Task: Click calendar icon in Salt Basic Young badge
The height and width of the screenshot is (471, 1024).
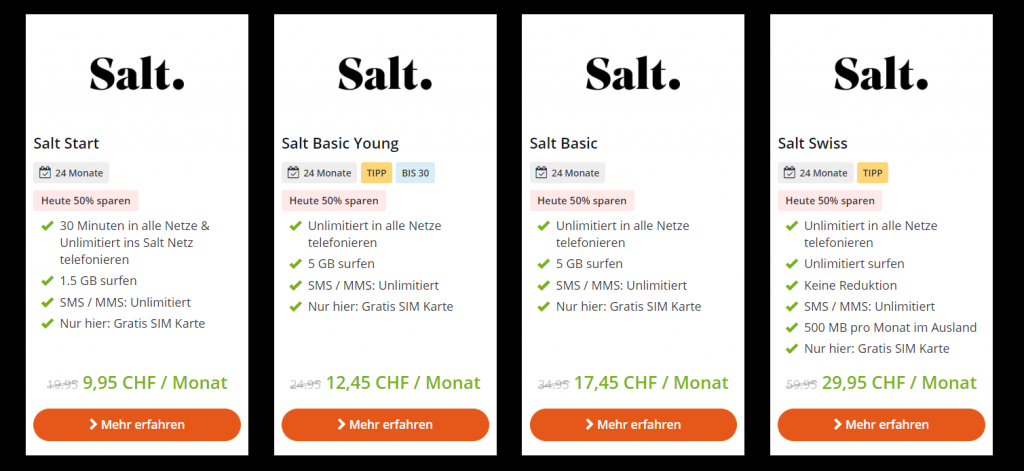Action: 293,173
